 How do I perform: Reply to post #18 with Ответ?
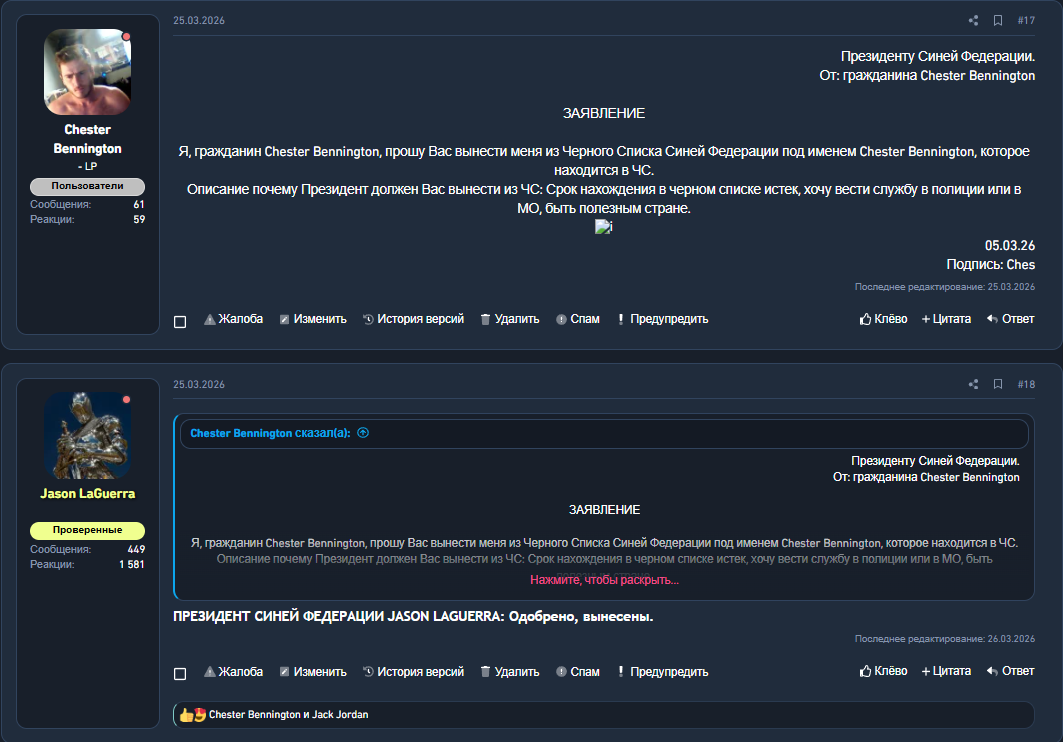click(1011, 671)
